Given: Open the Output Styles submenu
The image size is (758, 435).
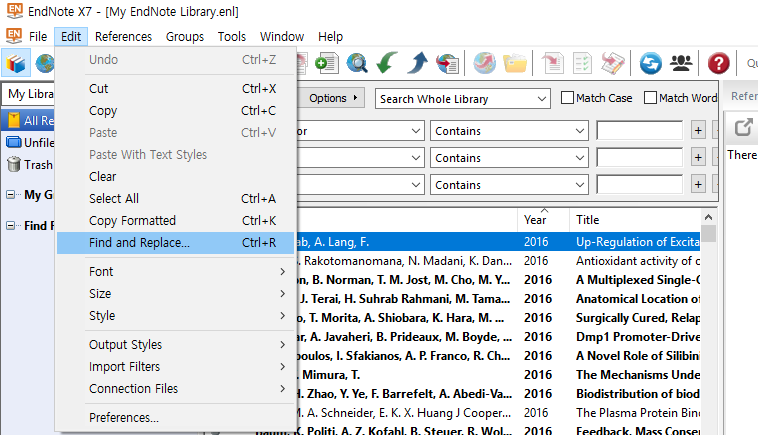Looking at the screenshot, I should pos(175,345).
